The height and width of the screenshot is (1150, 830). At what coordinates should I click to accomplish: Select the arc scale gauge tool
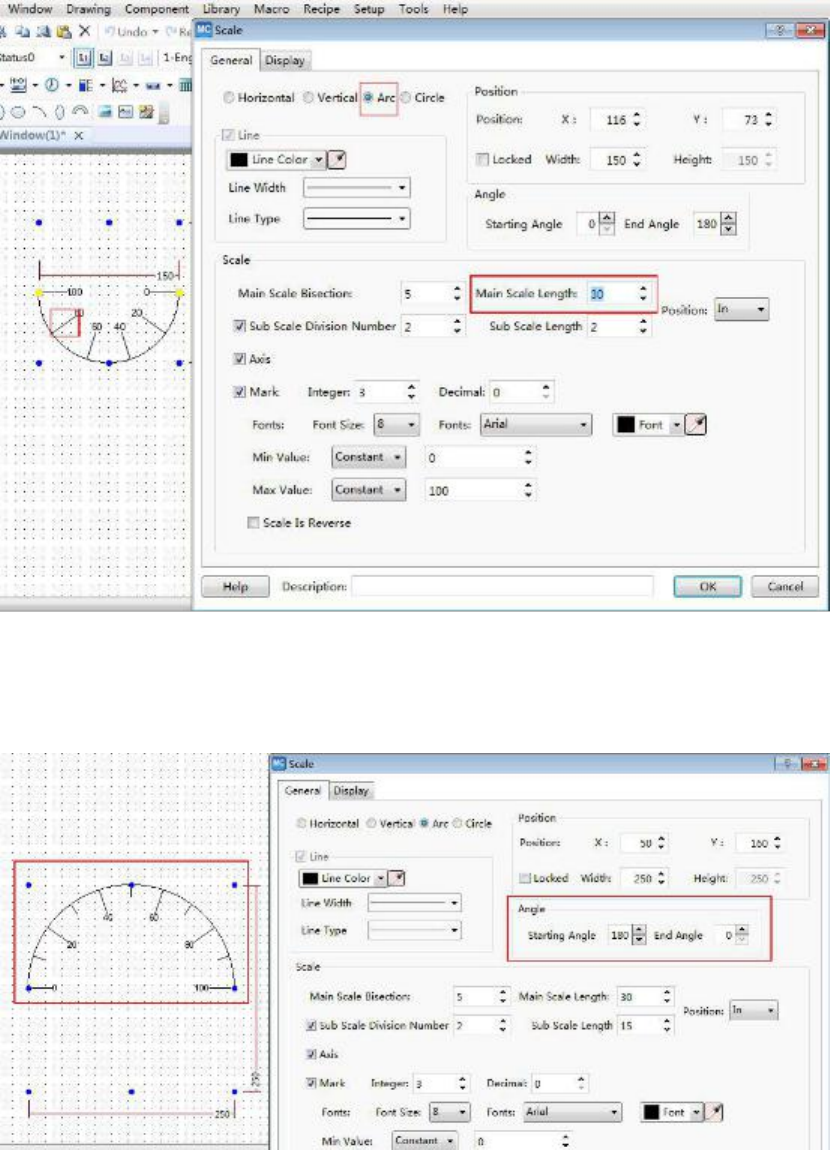click(x=80, y=110)
